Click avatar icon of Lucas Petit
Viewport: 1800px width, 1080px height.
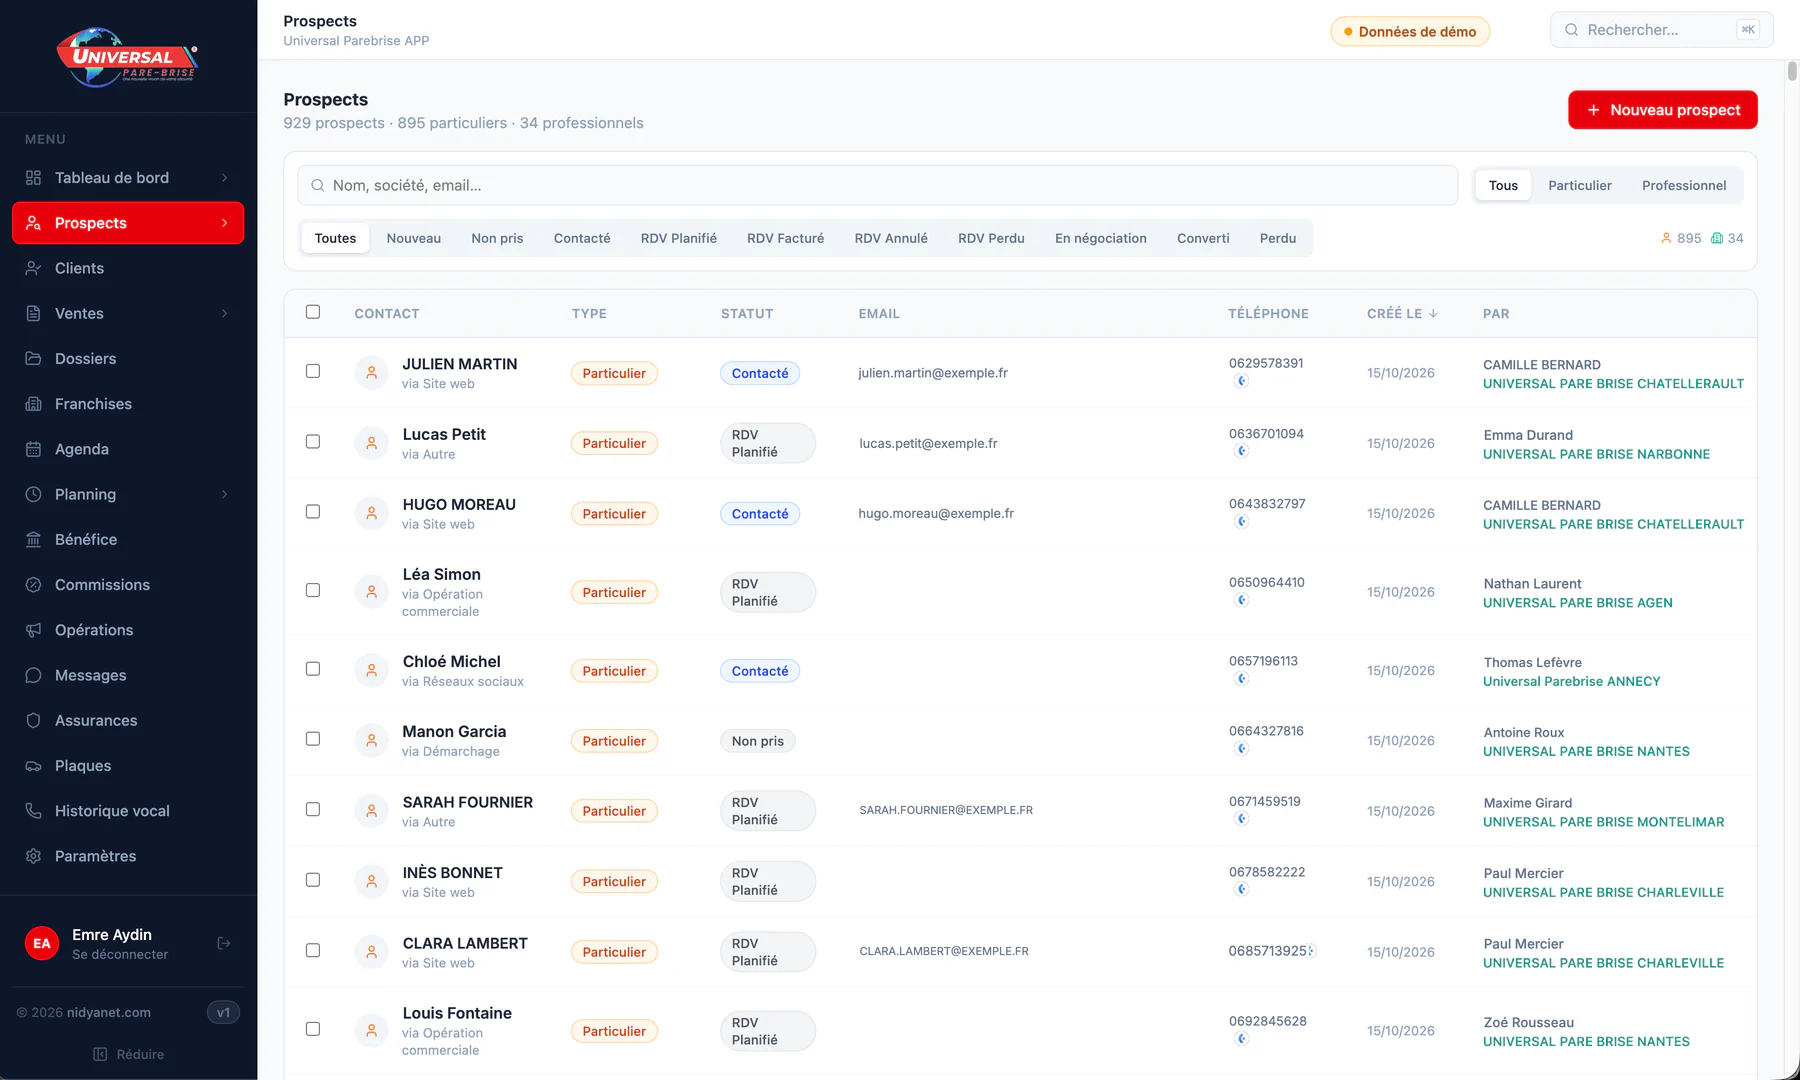pyautogui.click(x=371, y=443)
